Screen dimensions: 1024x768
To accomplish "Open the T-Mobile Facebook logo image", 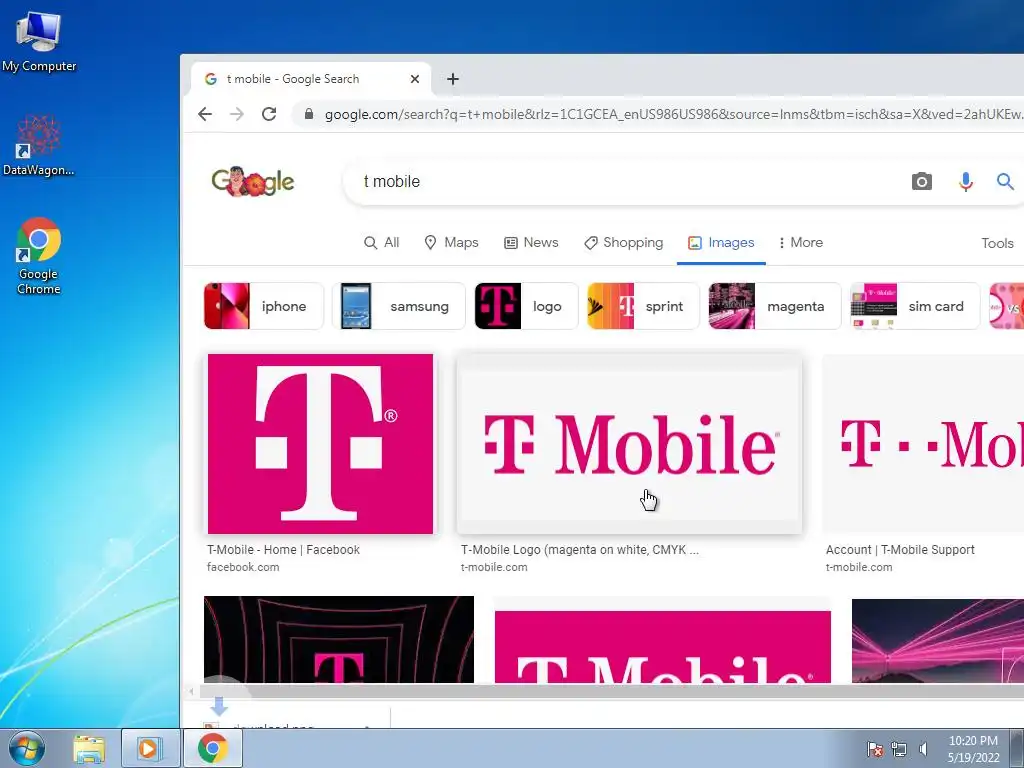I will [320, 444].
